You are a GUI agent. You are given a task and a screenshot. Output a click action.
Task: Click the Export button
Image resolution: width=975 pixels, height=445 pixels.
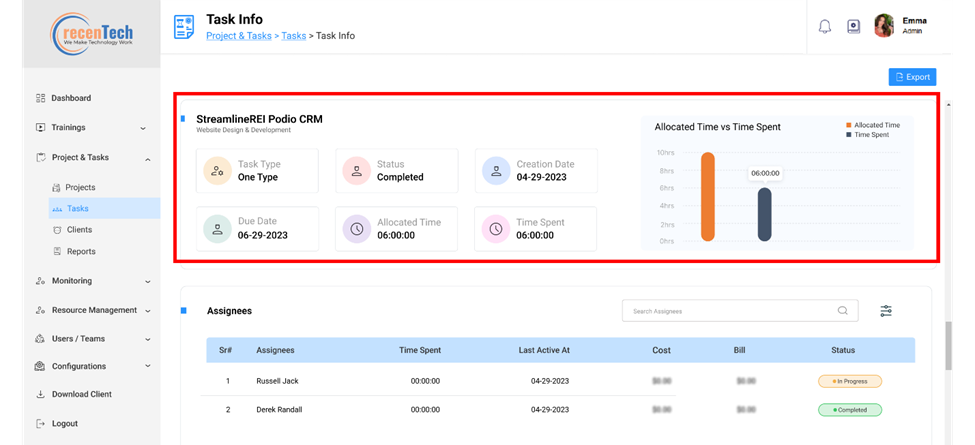point(912,77)
